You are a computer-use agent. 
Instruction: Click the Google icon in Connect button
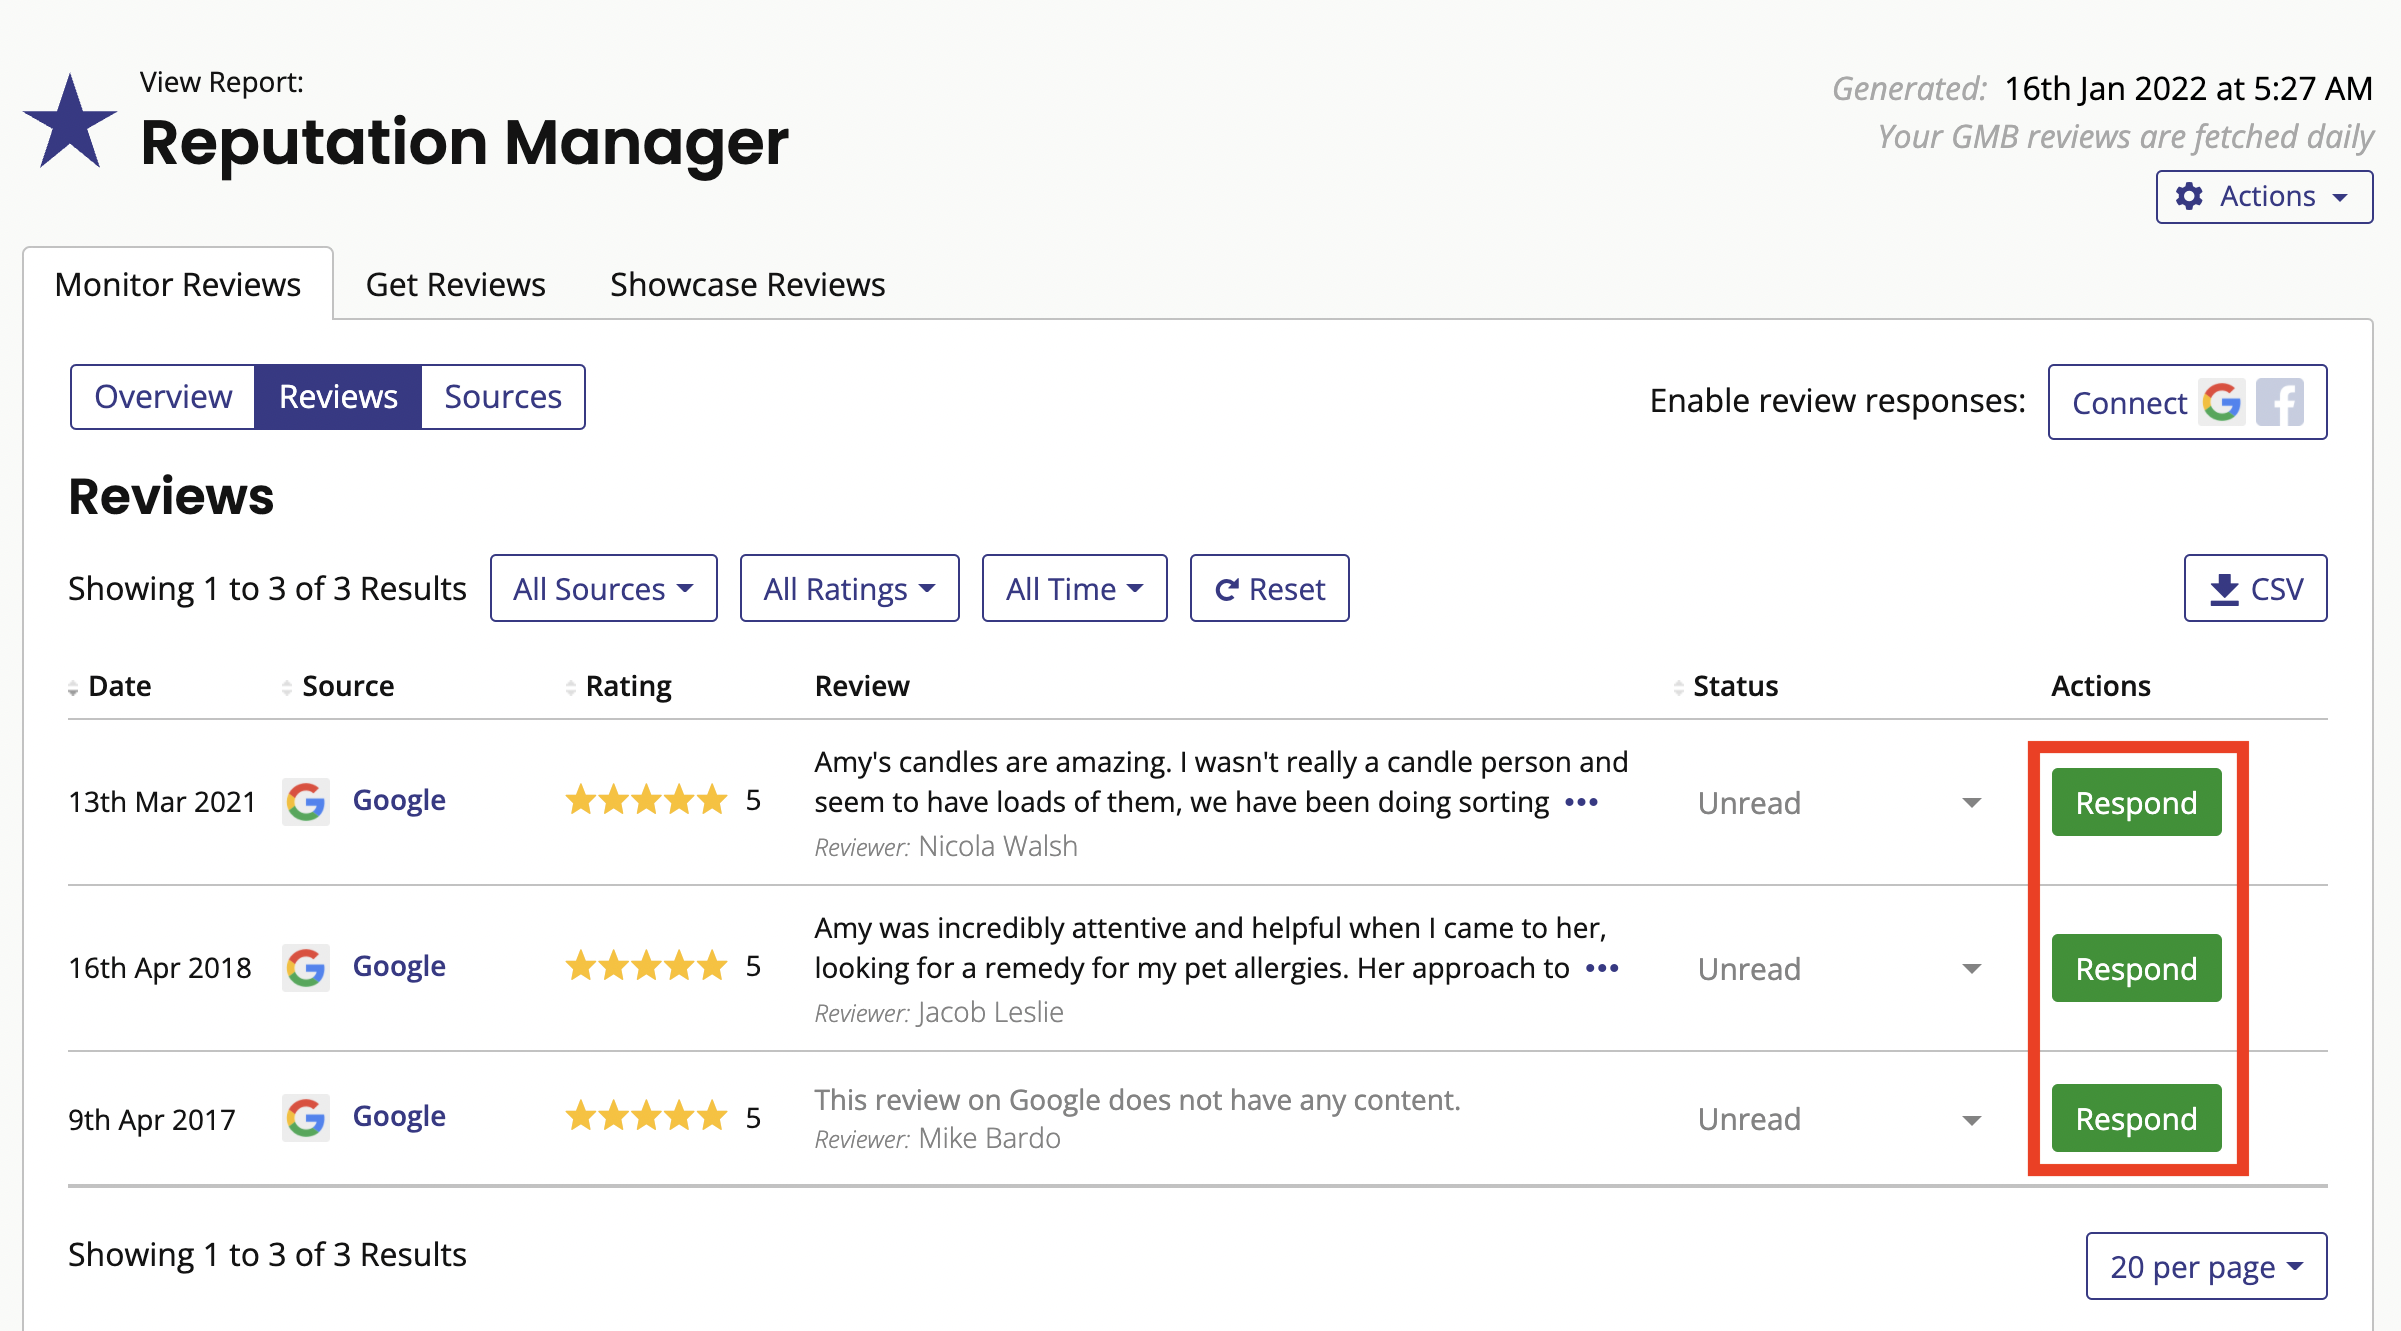(2222, 402)
